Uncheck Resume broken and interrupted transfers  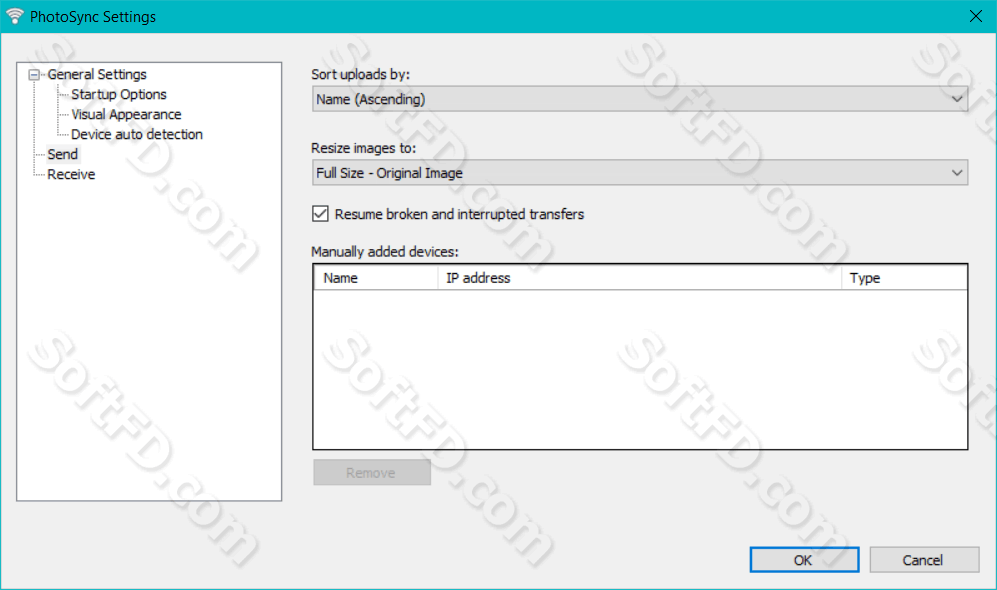320,214
